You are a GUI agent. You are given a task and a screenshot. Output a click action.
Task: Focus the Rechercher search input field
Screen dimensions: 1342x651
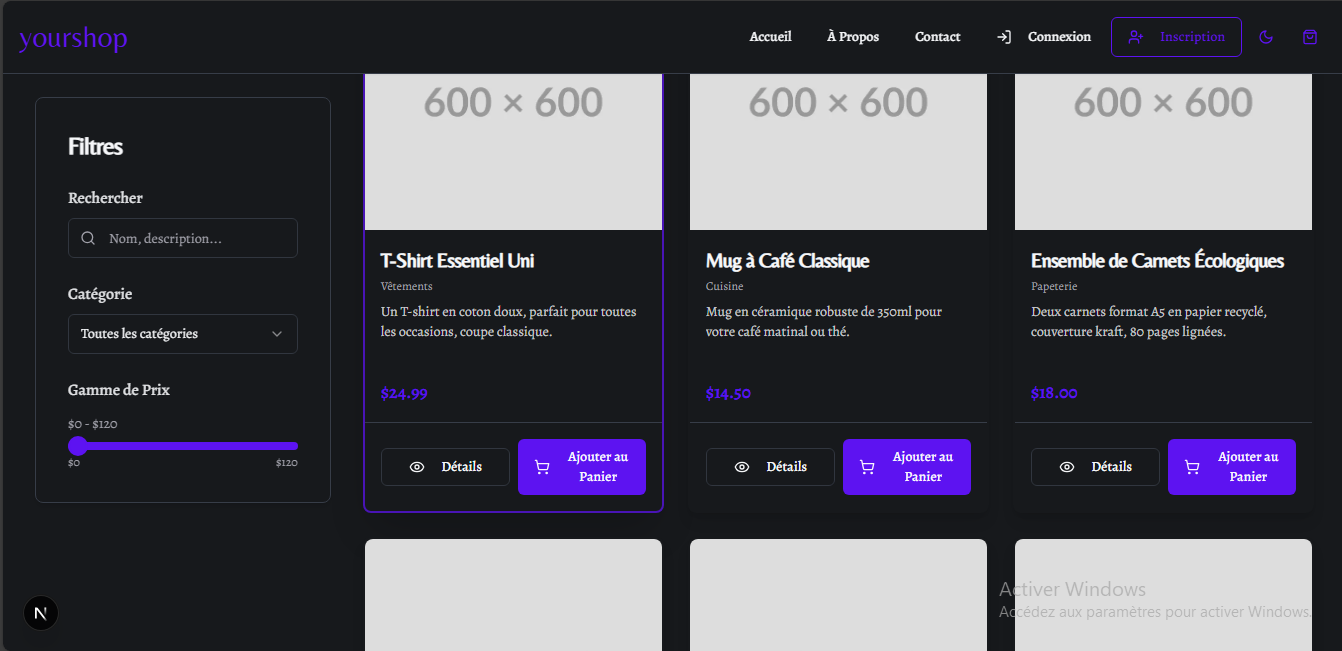point(195,238)
